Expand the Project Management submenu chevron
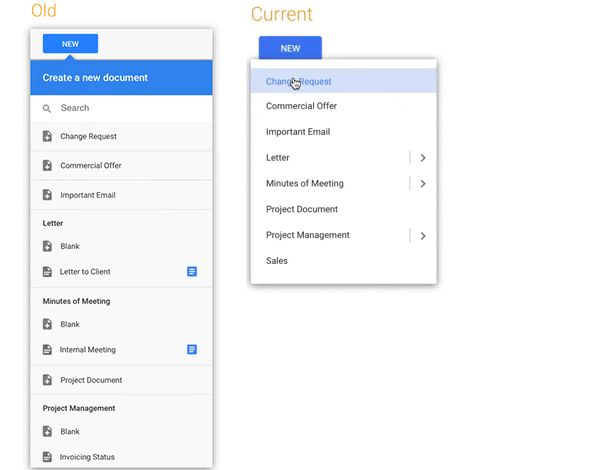Screen dimensions: 600x470 pos(423,236)
